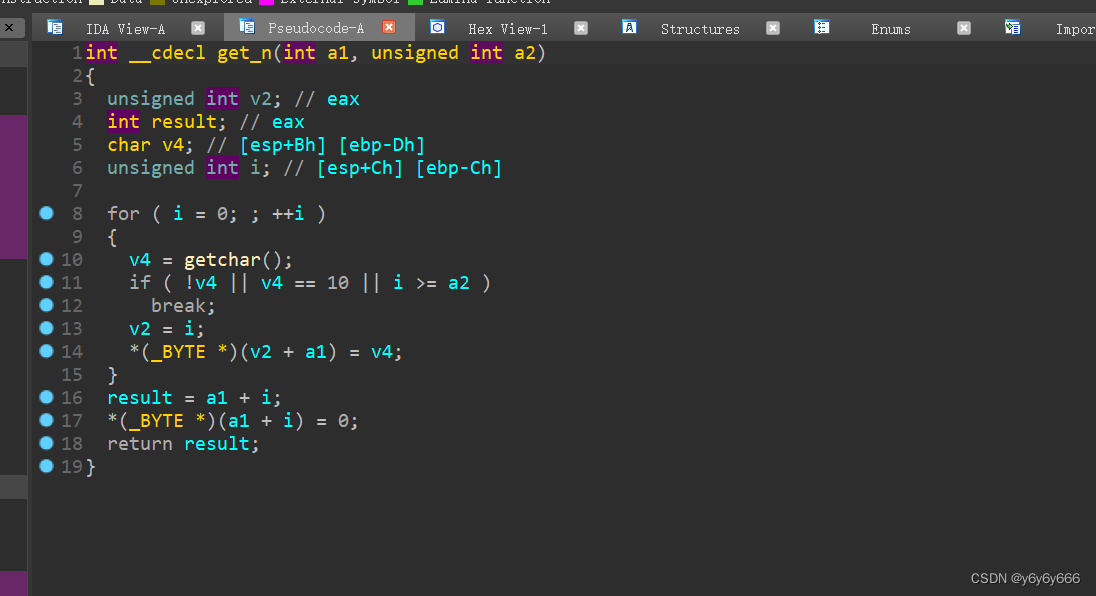Switch to the Hex View-1 tab
1096x596 pixels.
[508, 28]
